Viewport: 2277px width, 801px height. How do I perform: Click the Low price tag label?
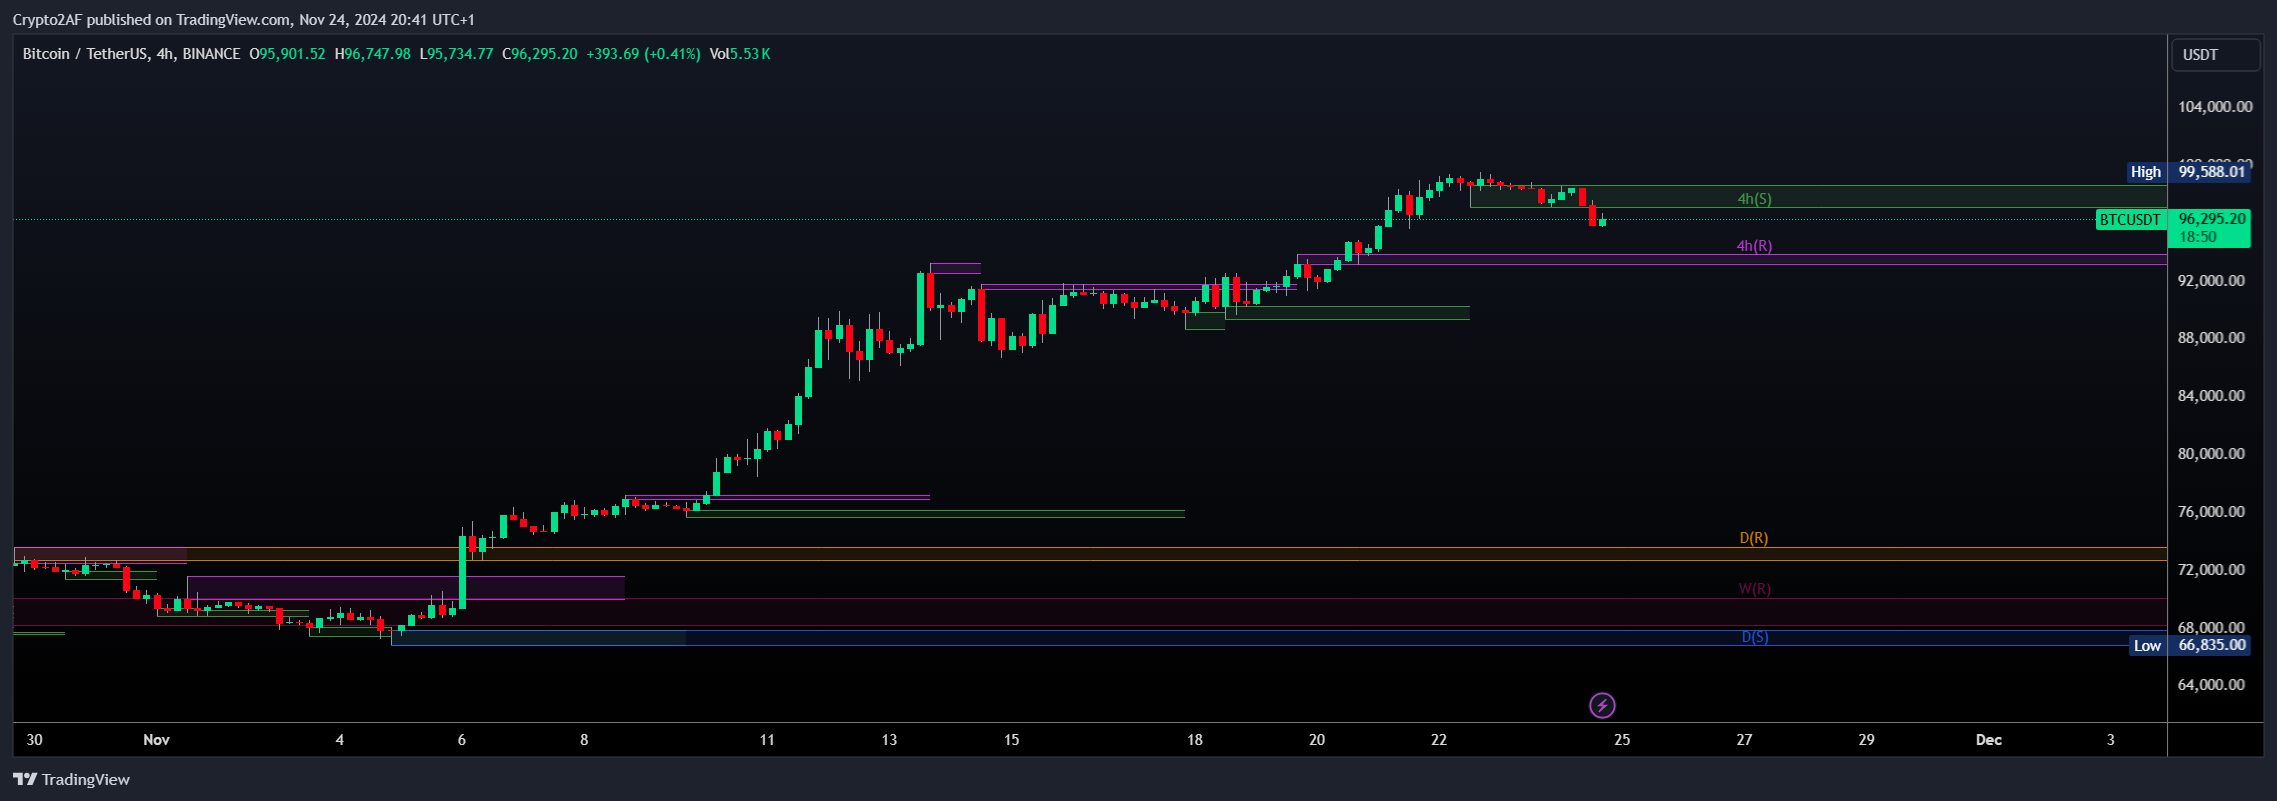(x=2147, y=646)
